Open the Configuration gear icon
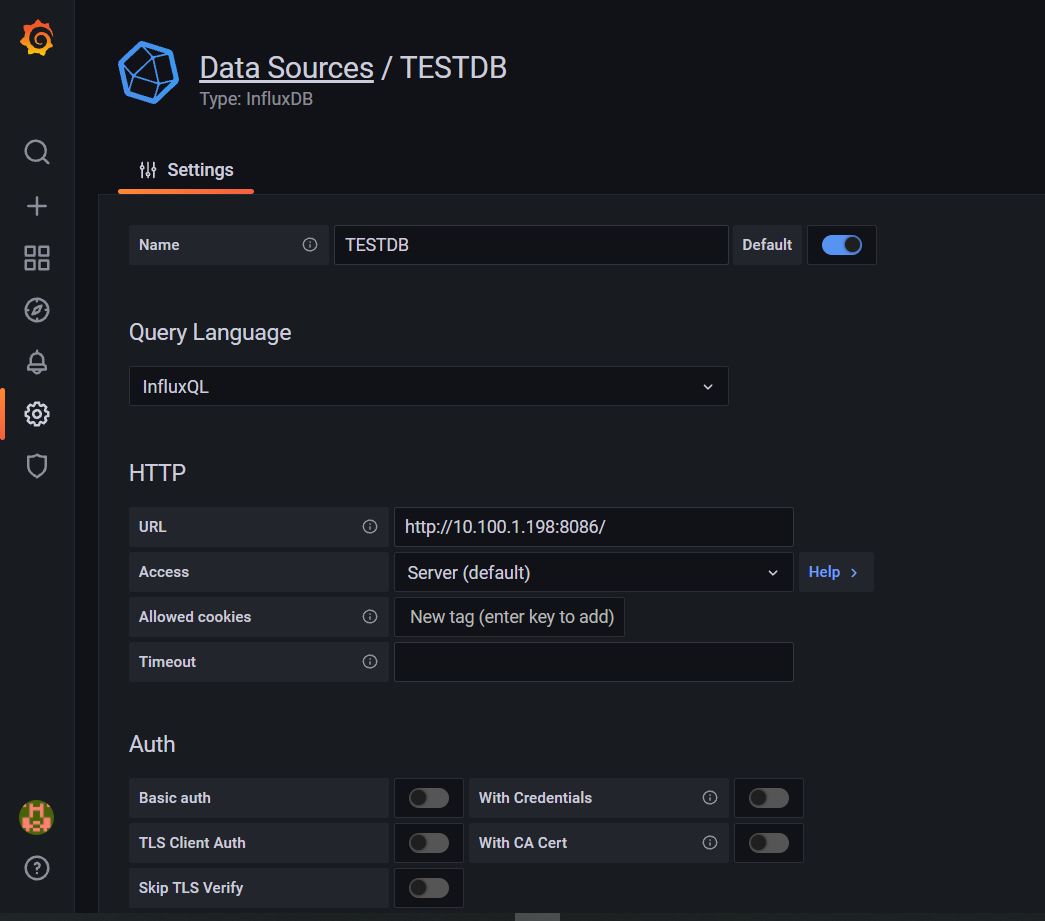 pos(37,414)
